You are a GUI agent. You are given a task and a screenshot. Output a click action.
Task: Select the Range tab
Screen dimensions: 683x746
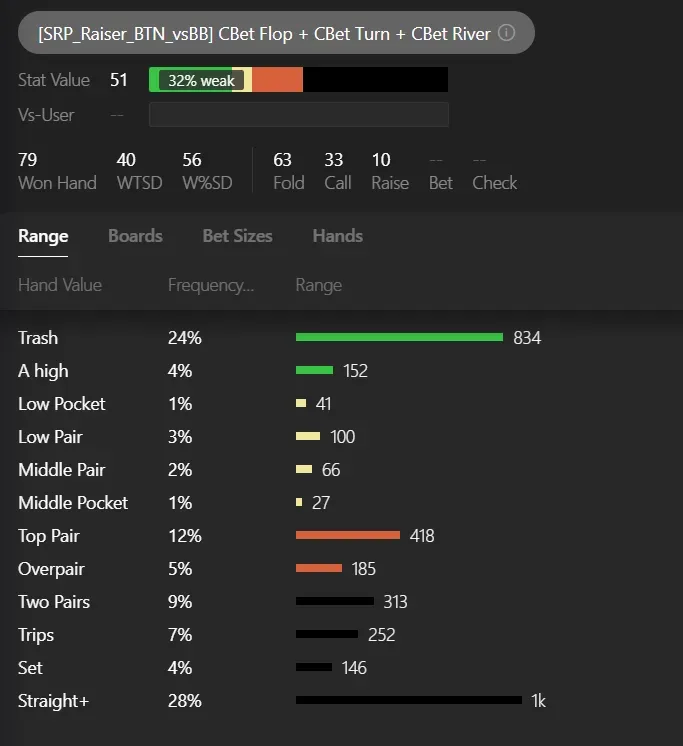pos(43,236)
